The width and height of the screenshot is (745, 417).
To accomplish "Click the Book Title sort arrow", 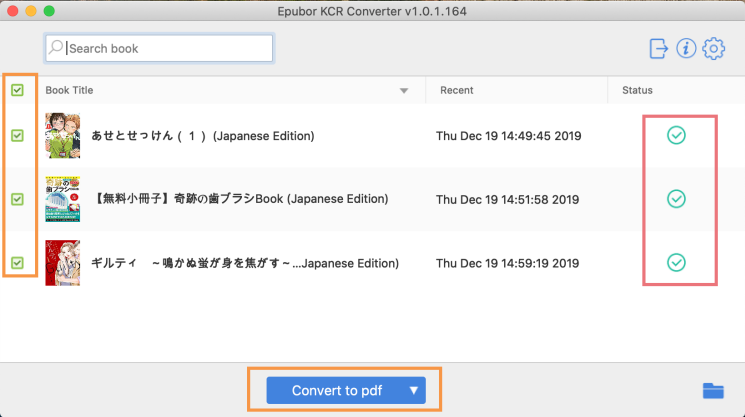I will pos(404,91).
